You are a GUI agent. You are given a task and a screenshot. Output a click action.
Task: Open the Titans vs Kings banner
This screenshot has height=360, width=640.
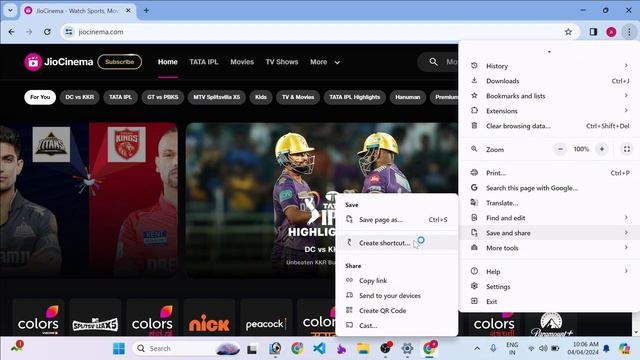[x=89, y=200]
